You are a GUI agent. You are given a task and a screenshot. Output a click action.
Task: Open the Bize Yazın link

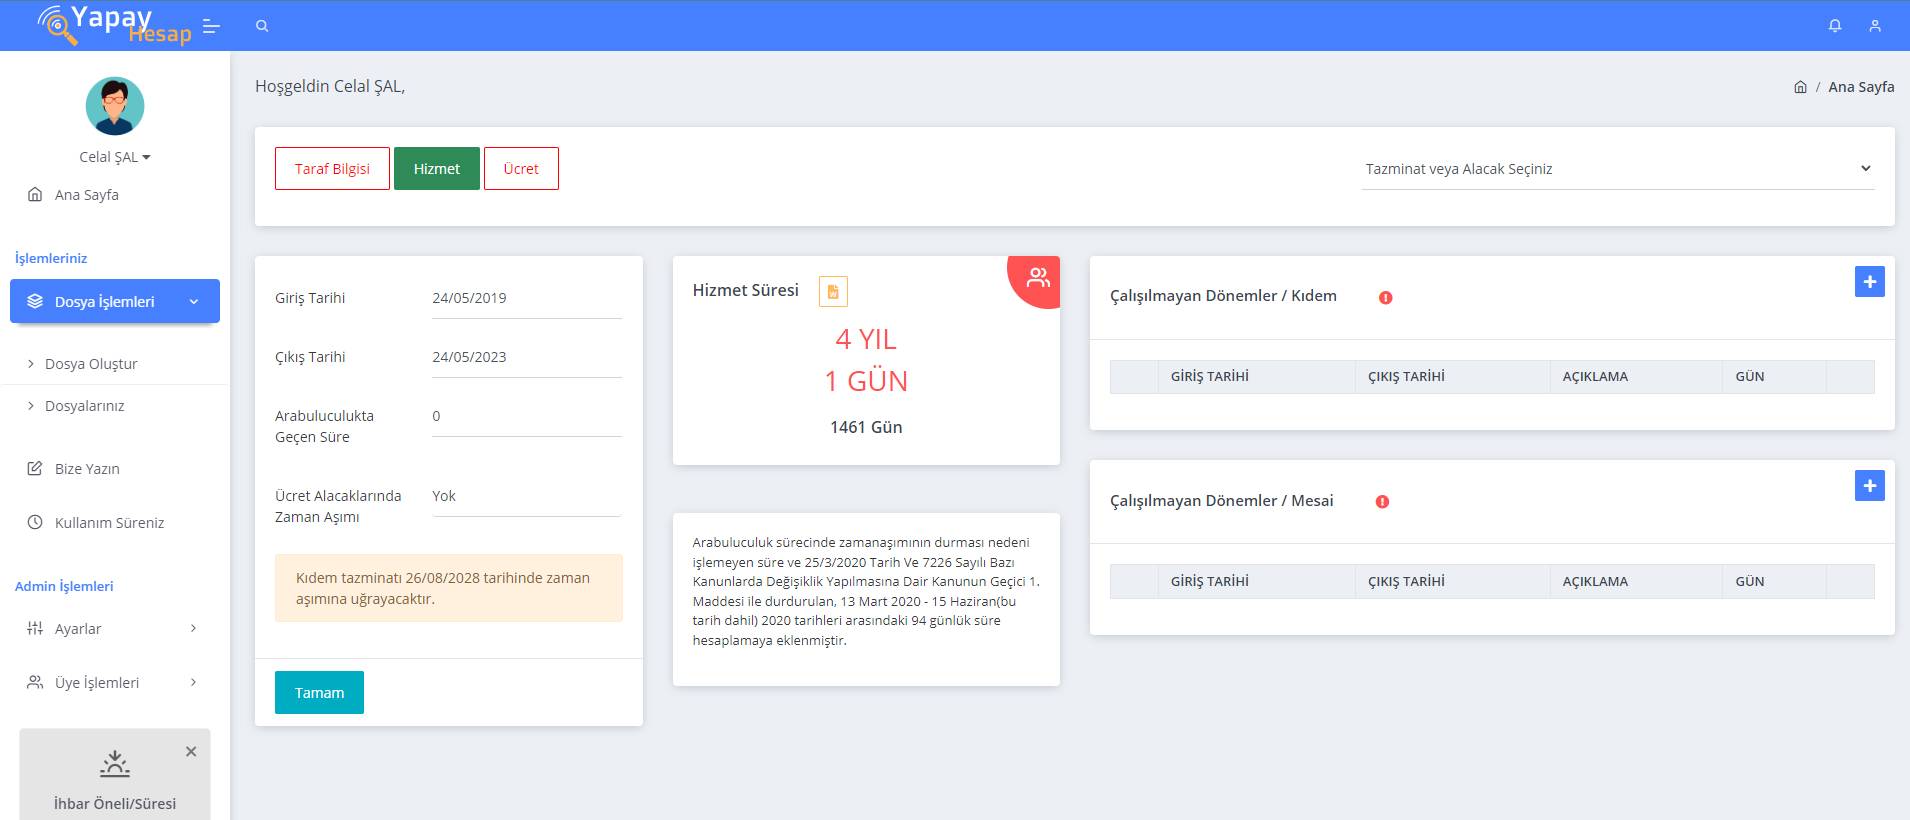click(x=87, y=469)
